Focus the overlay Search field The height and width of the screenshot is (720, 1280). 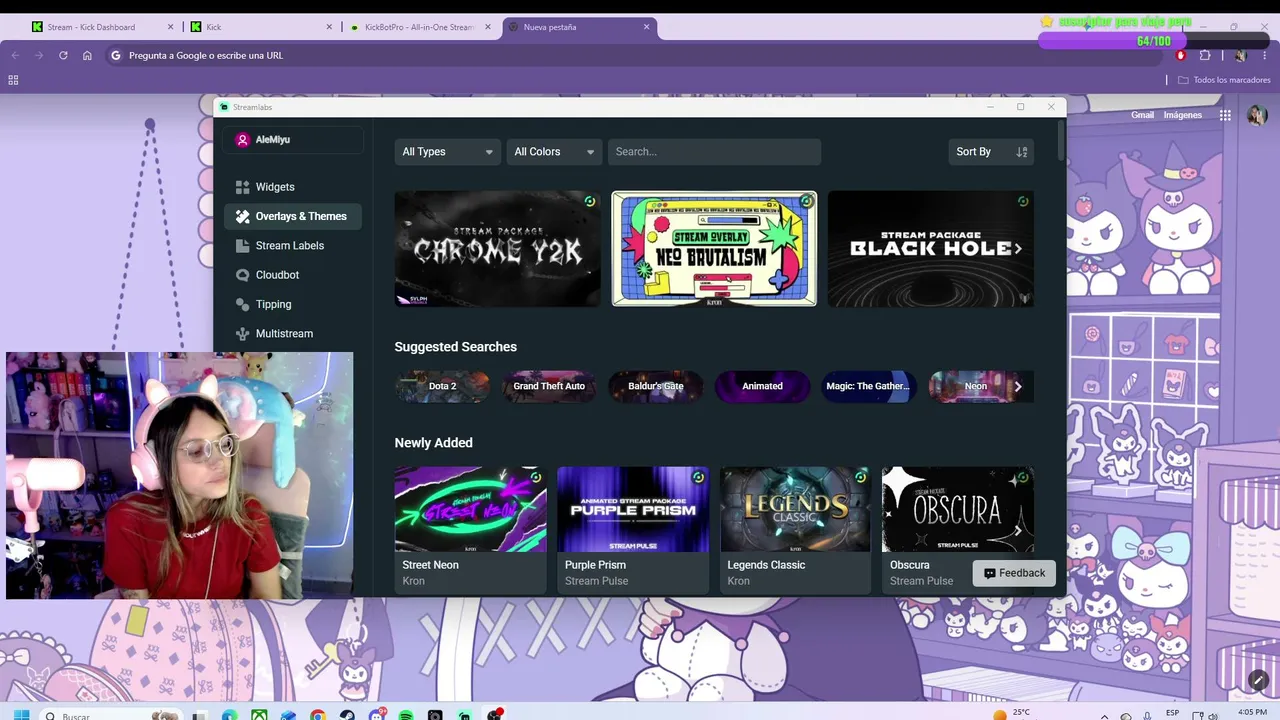[714, 152]
